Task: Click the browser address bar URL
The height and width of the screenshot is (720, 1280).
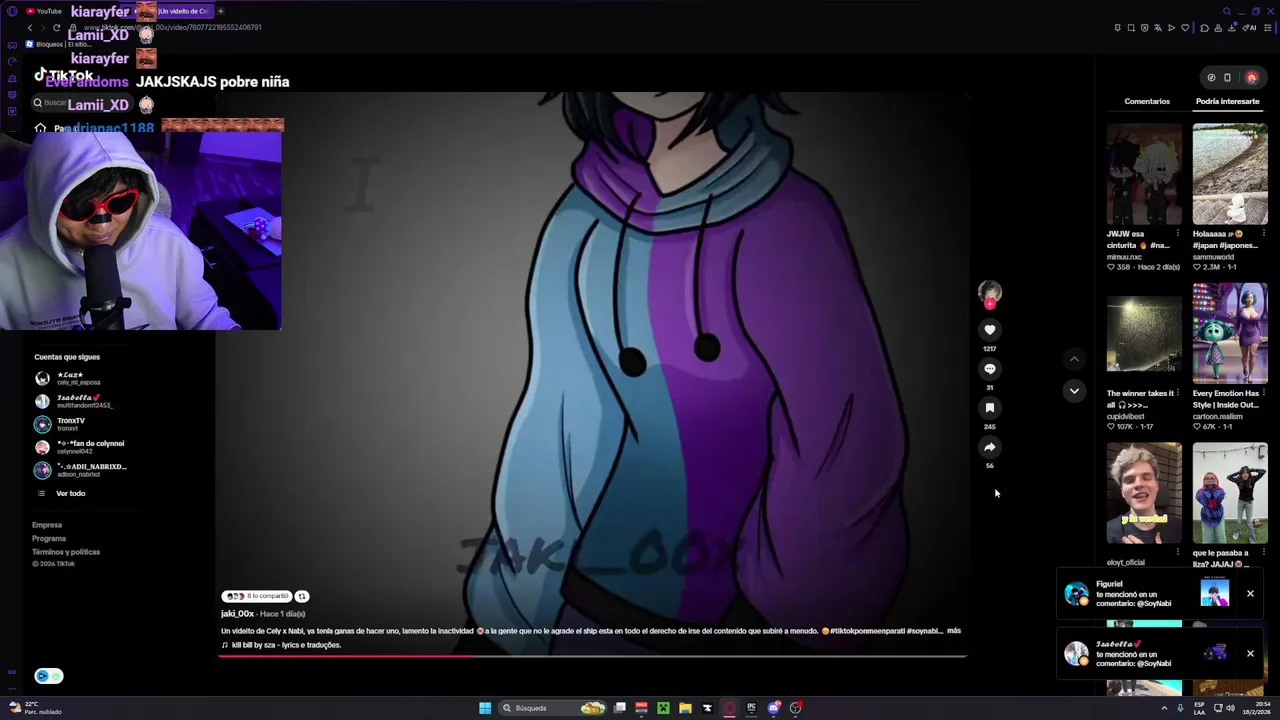Action: [172, 28]
